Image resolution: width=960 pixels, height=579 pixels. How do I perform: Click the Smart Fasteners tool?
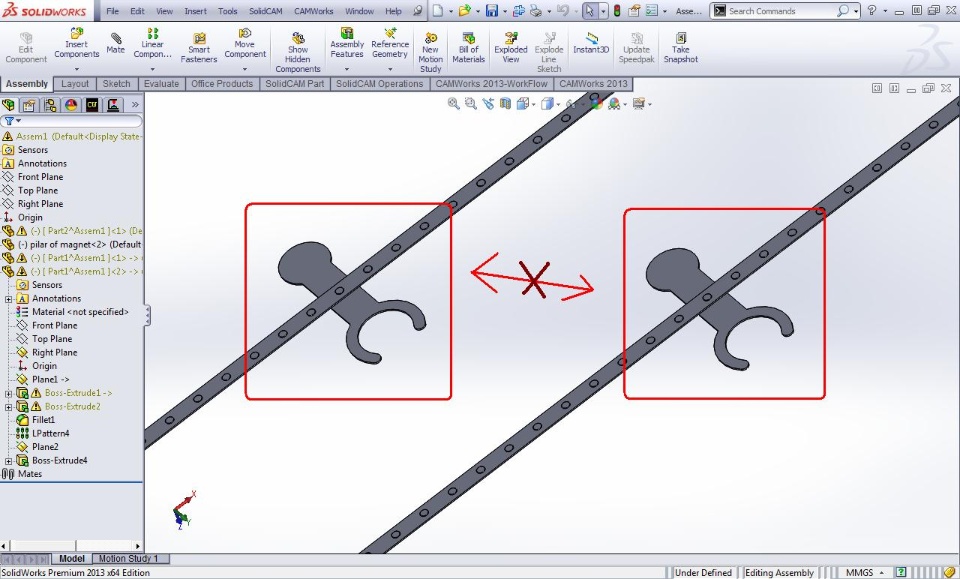click(x=198, y=48)
